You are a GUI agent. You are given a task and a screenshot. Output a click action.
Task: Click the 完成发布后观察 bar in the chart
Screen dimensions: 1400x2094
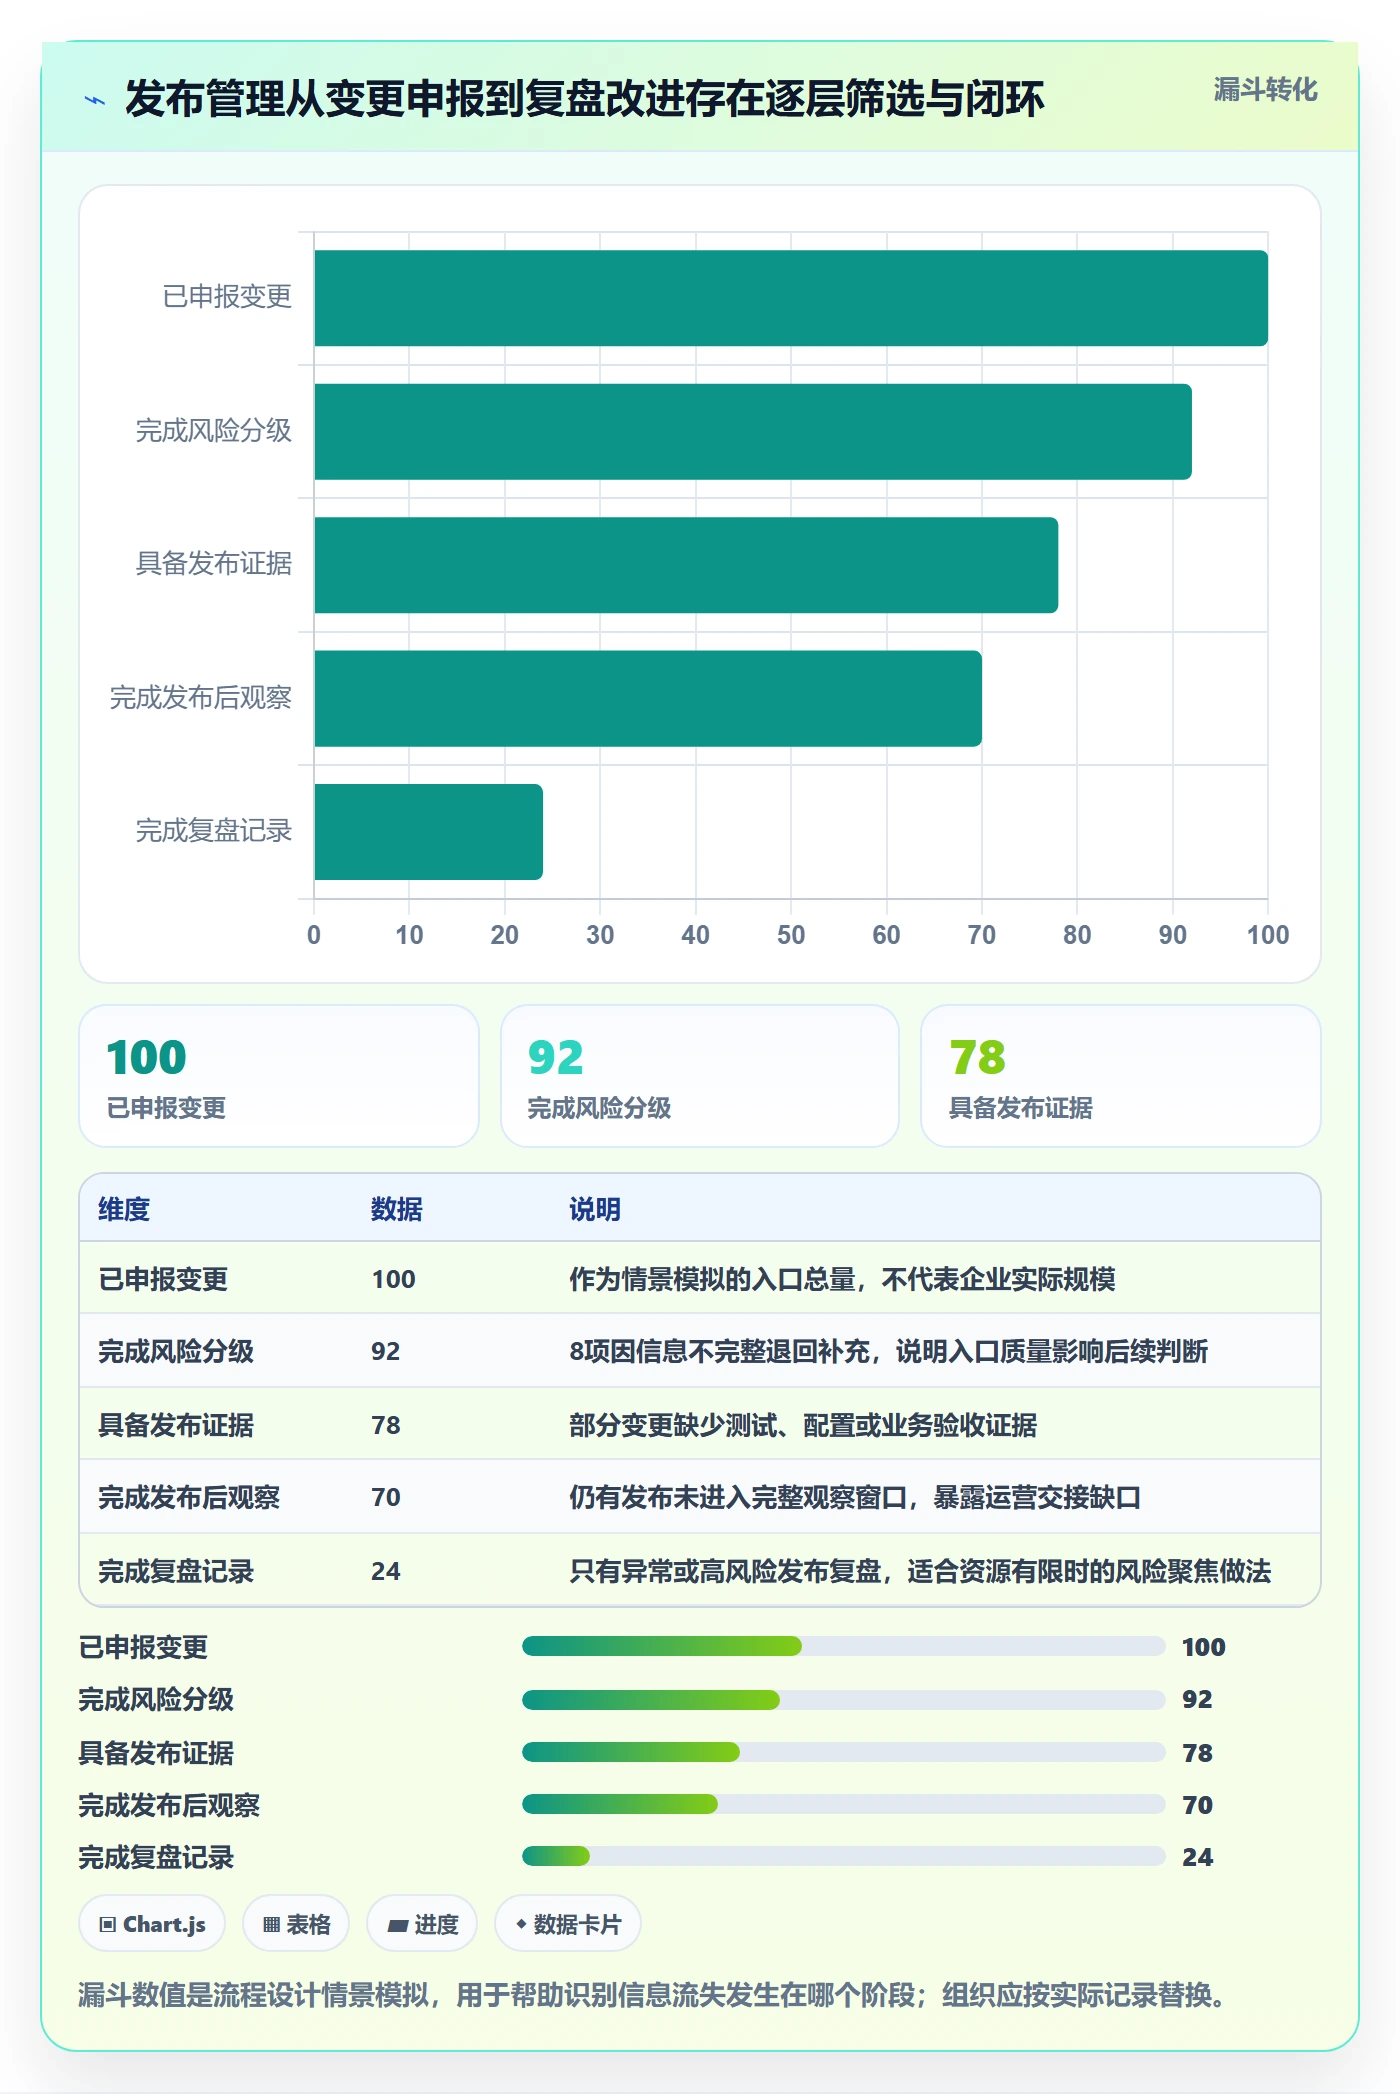point(648,699)
